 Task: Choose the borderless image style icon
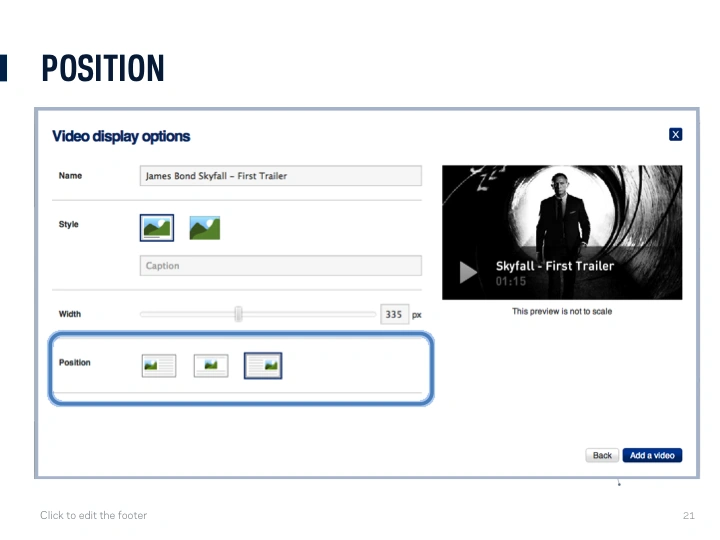[x=204, y=228]
